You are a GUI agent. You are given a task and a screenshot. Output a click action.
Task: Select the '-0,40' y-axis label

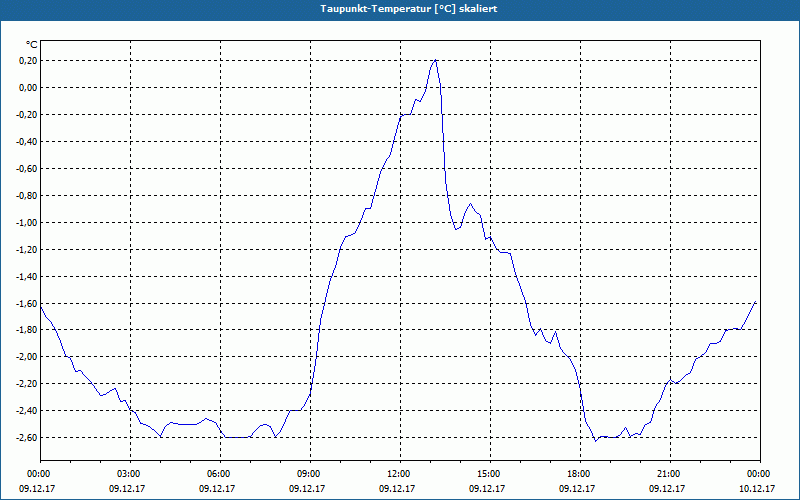(x=28, y=142)
